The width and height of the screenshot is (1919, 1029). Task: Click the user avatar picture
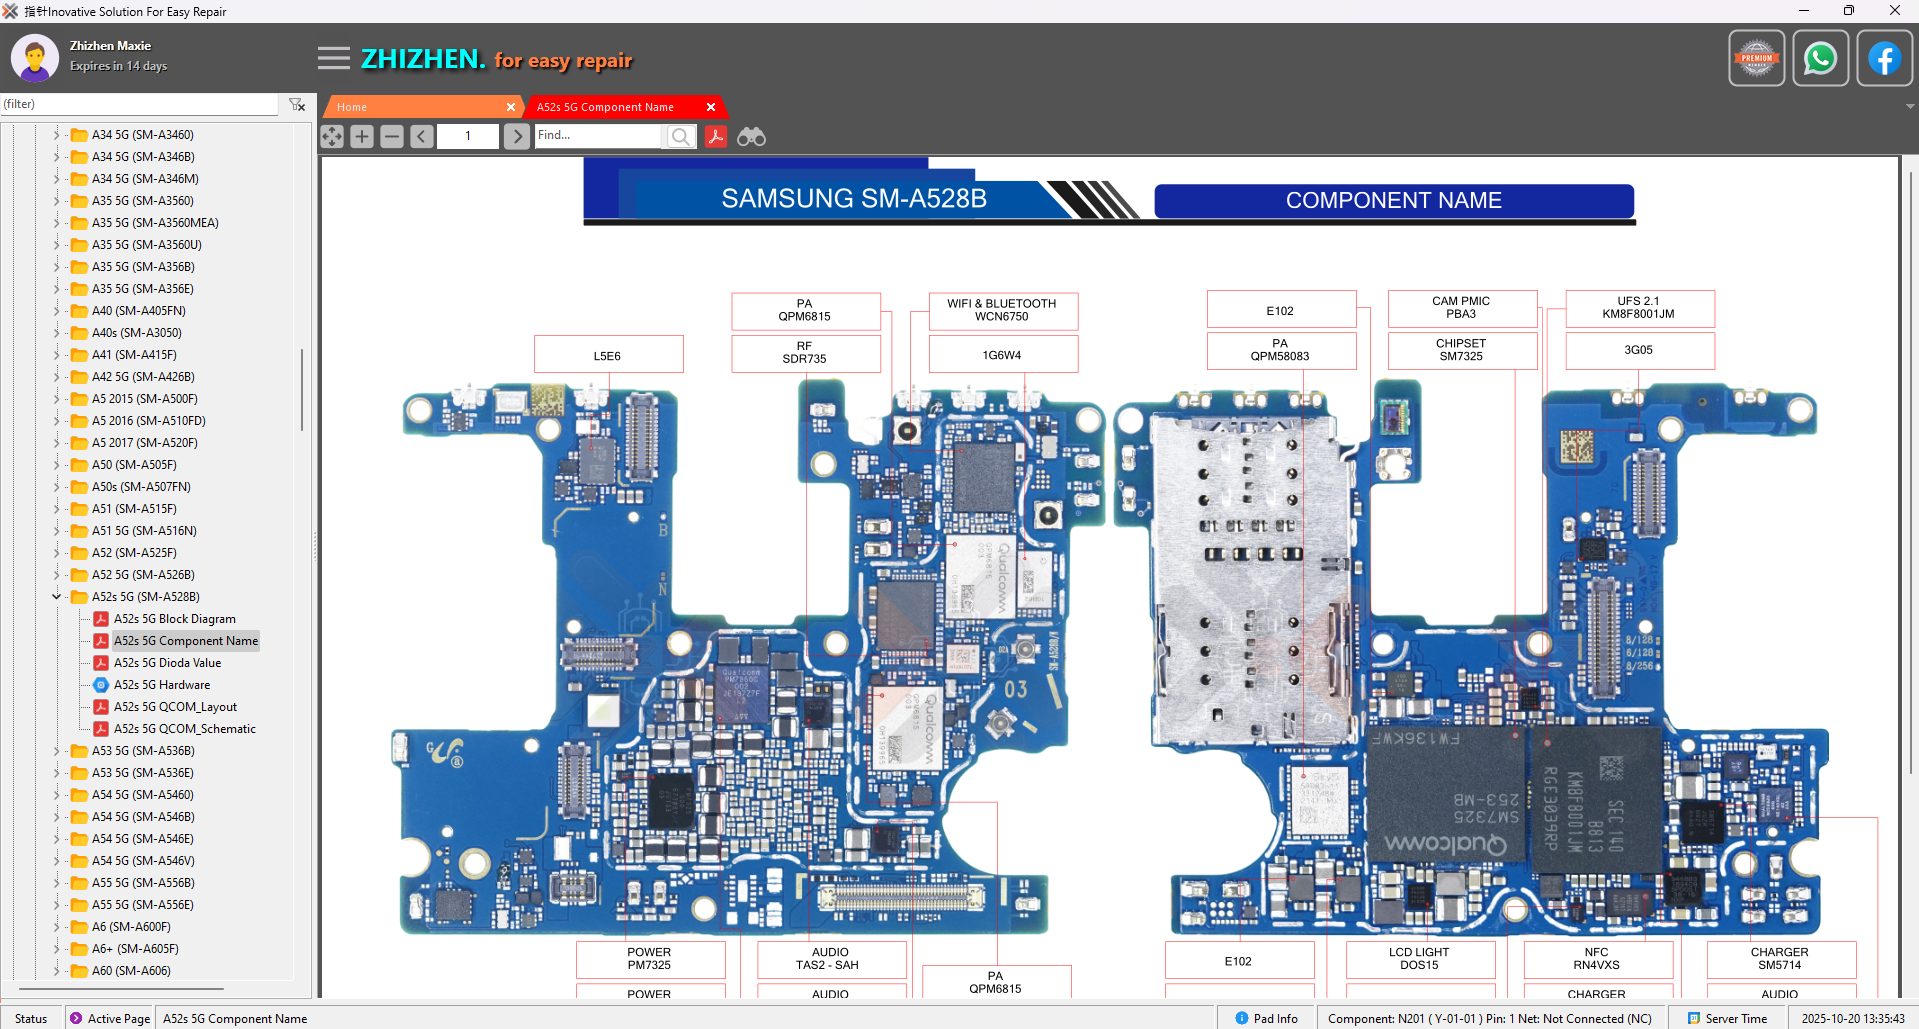(x=35, y=58)
